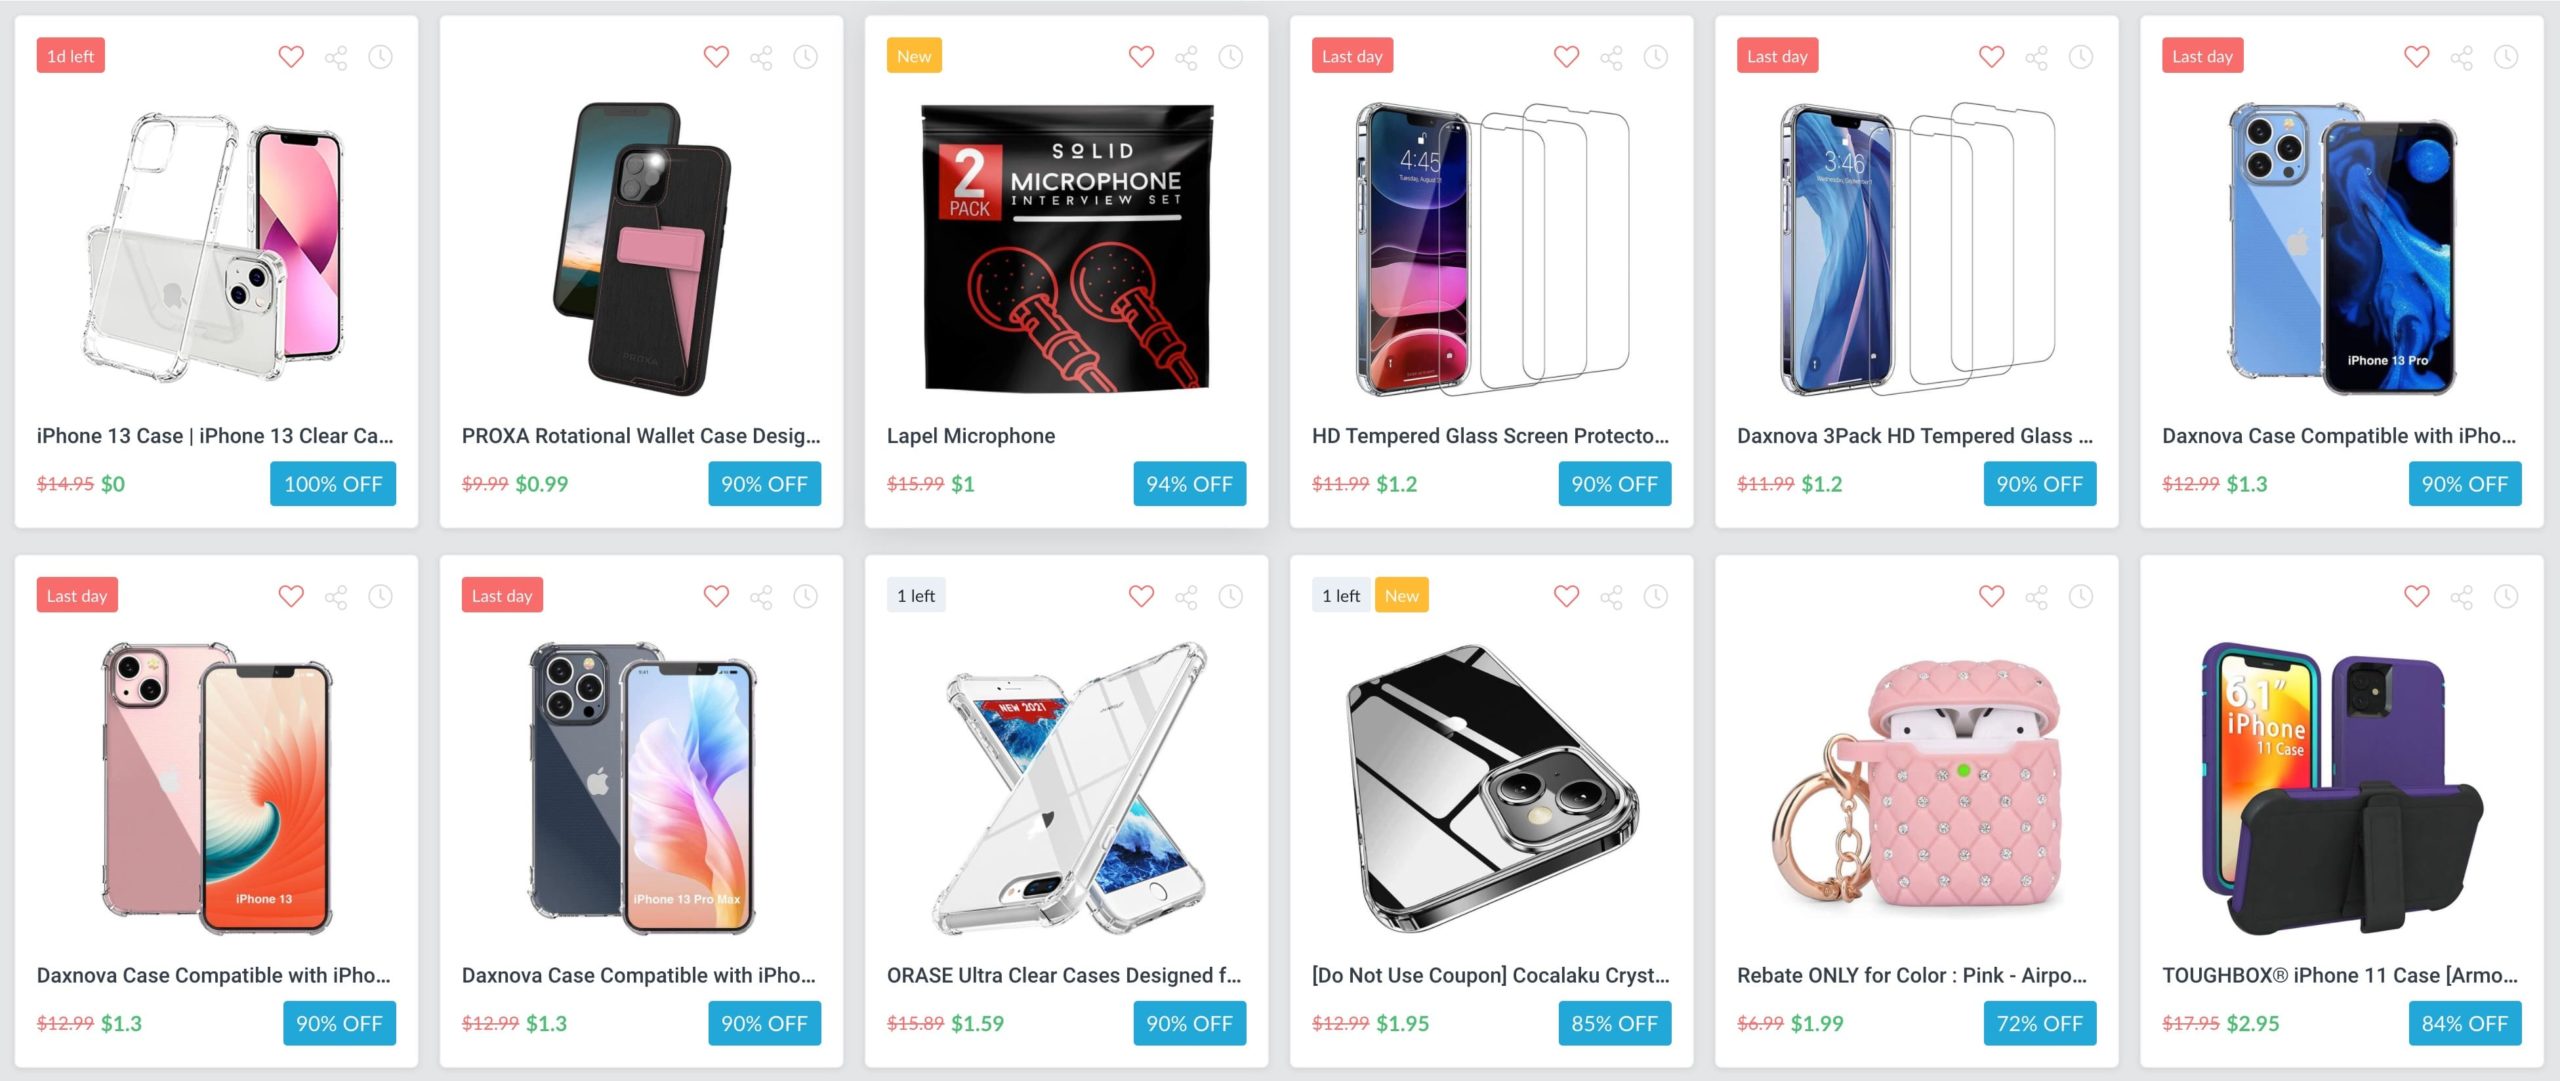Favorite the iPhone 13 Clear Case with heart icon
Image resolution: width=2560 pixels, height=1081 pixels.
point(291,57)
